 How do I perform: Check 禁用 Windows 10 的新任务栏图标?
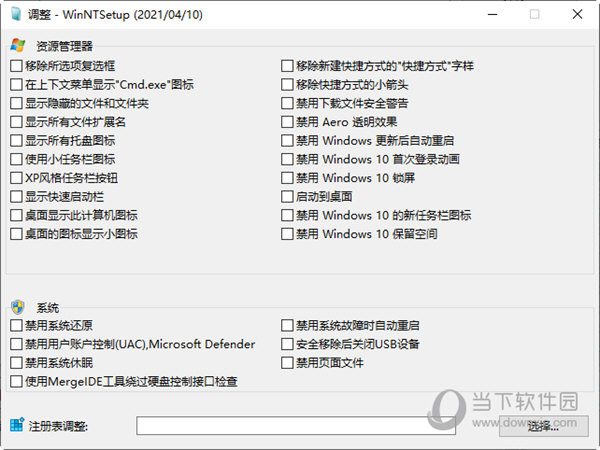click(287, 215)
